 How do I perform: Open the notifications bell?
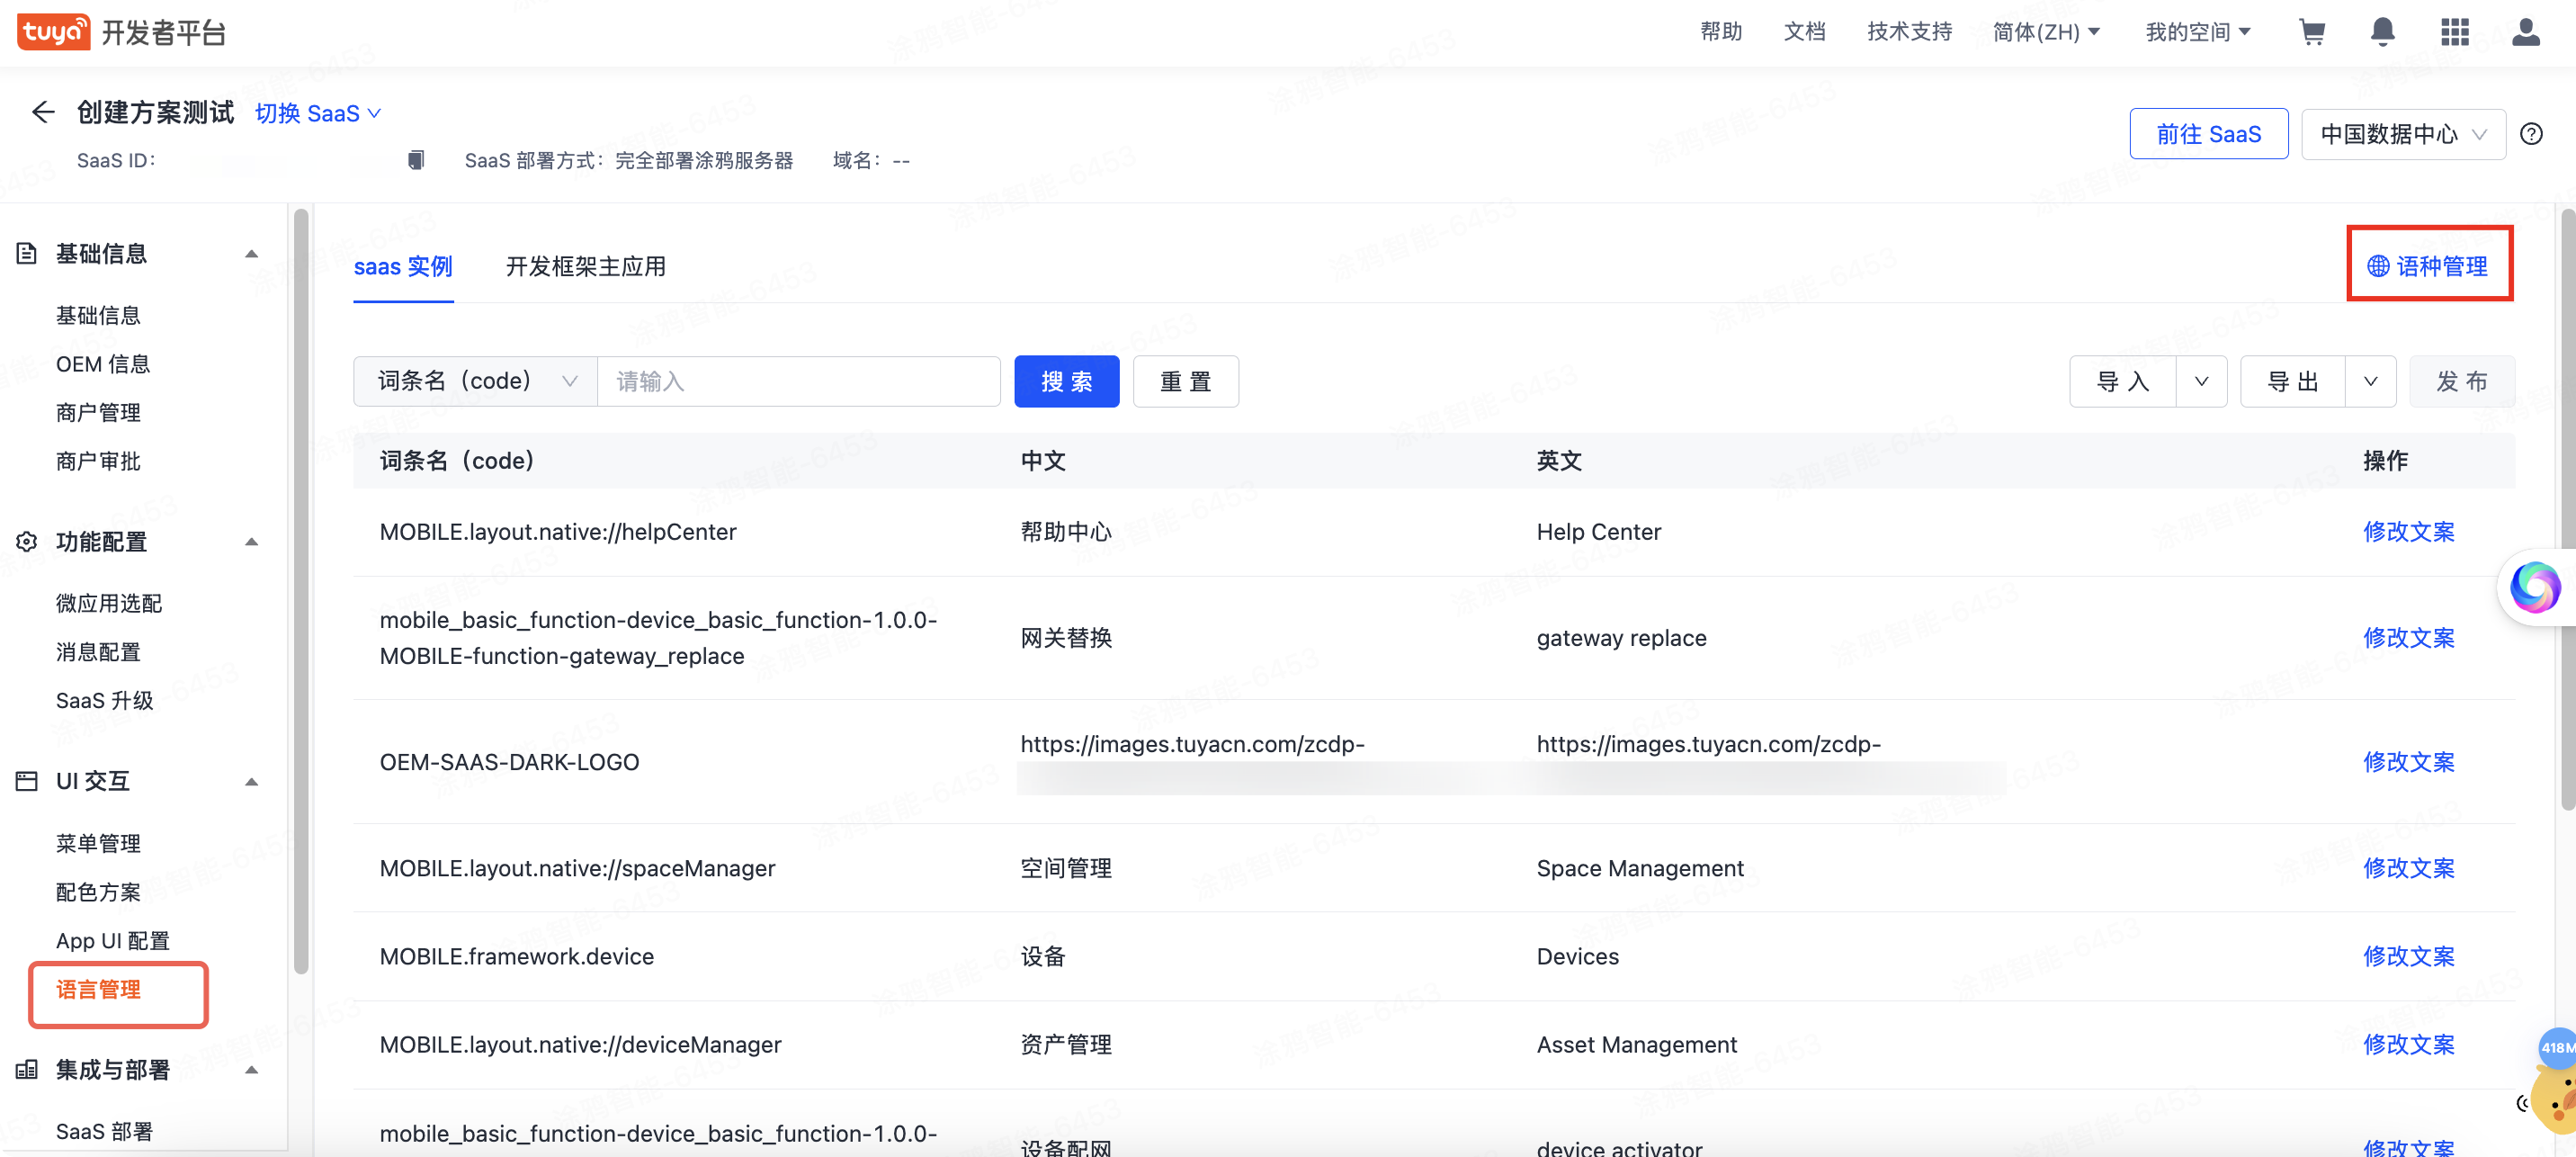2382,32
